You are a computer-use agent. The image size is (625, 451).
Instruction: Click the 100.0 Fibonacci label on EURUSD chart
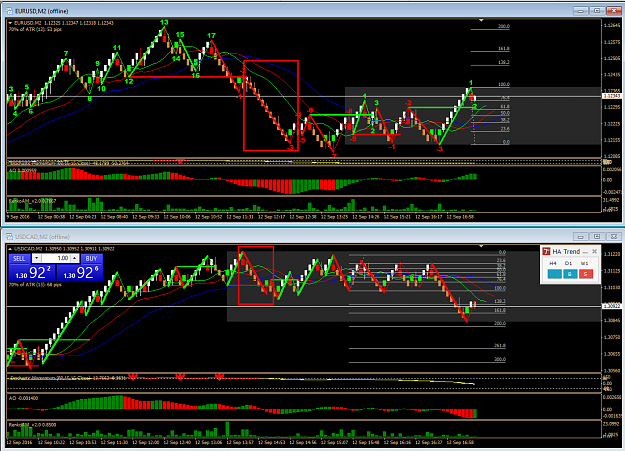pyautogui.click(x=503, y=85)
